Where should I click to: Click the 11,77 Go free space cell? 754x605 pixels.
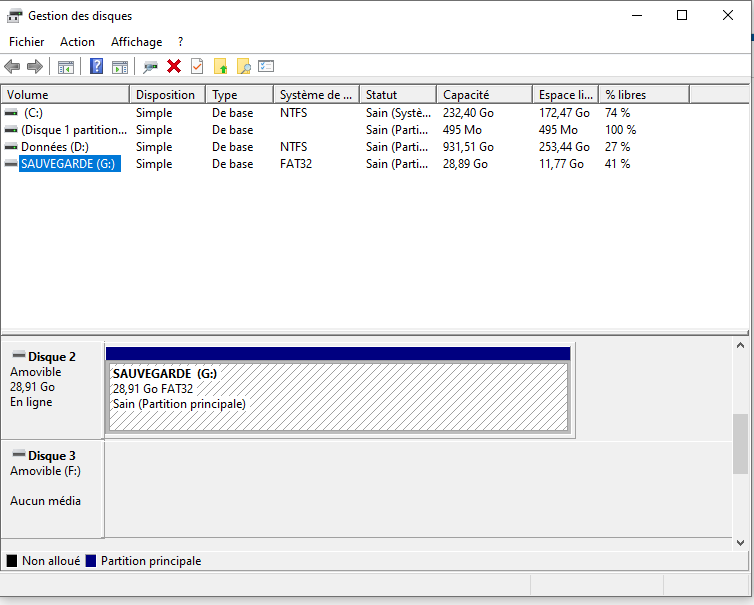tap(561, 164)
